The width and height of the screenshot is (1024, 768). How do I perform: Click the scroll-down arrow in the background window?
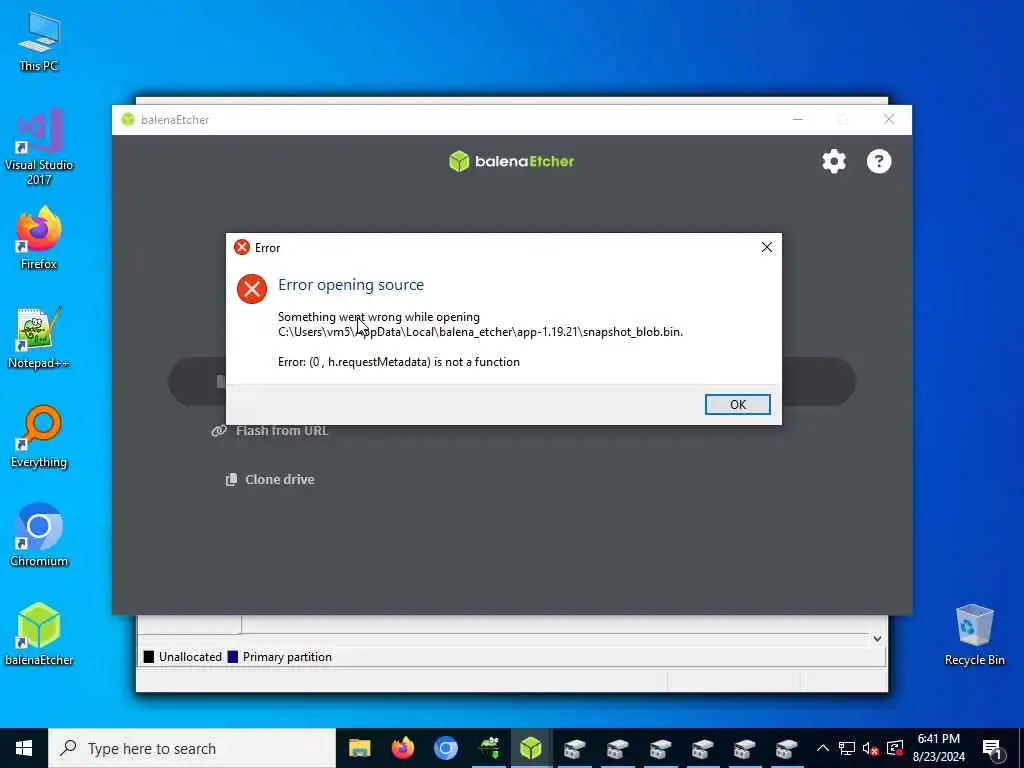click(x=877, y=639)
